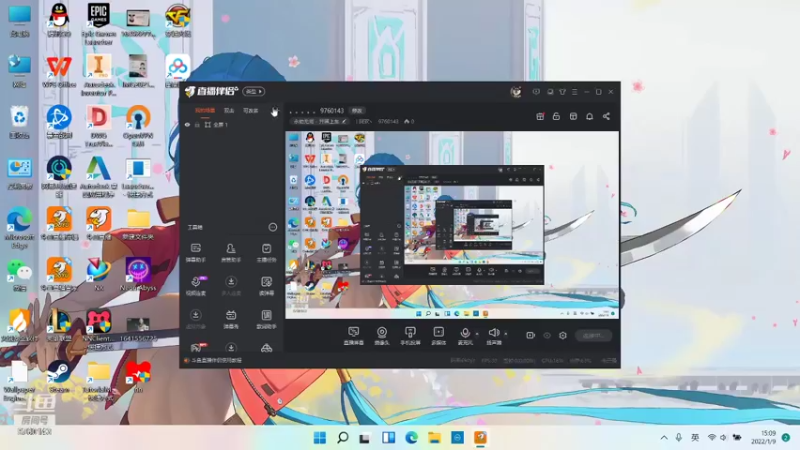Select the yellow new folder on the desktop
Image resolution: width=800 pixels, height=450 pixels.
138,223
